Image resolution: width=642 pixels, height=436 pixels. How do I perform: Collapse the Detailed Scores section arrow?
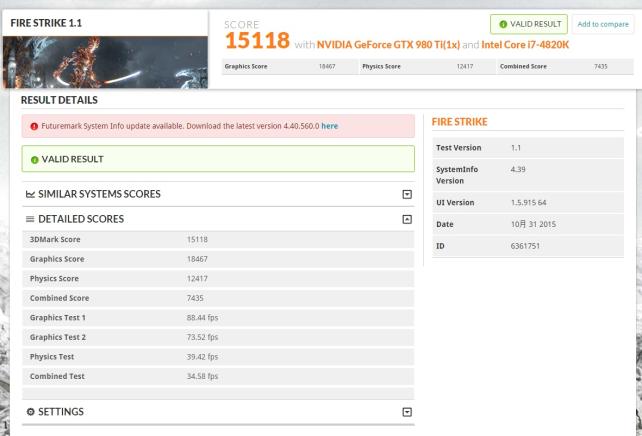click(407, 219)
